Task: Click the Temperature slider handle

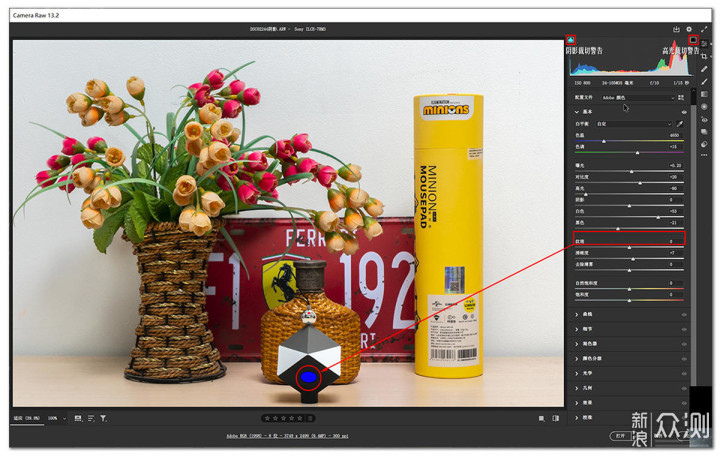Action: coord(604,141)
